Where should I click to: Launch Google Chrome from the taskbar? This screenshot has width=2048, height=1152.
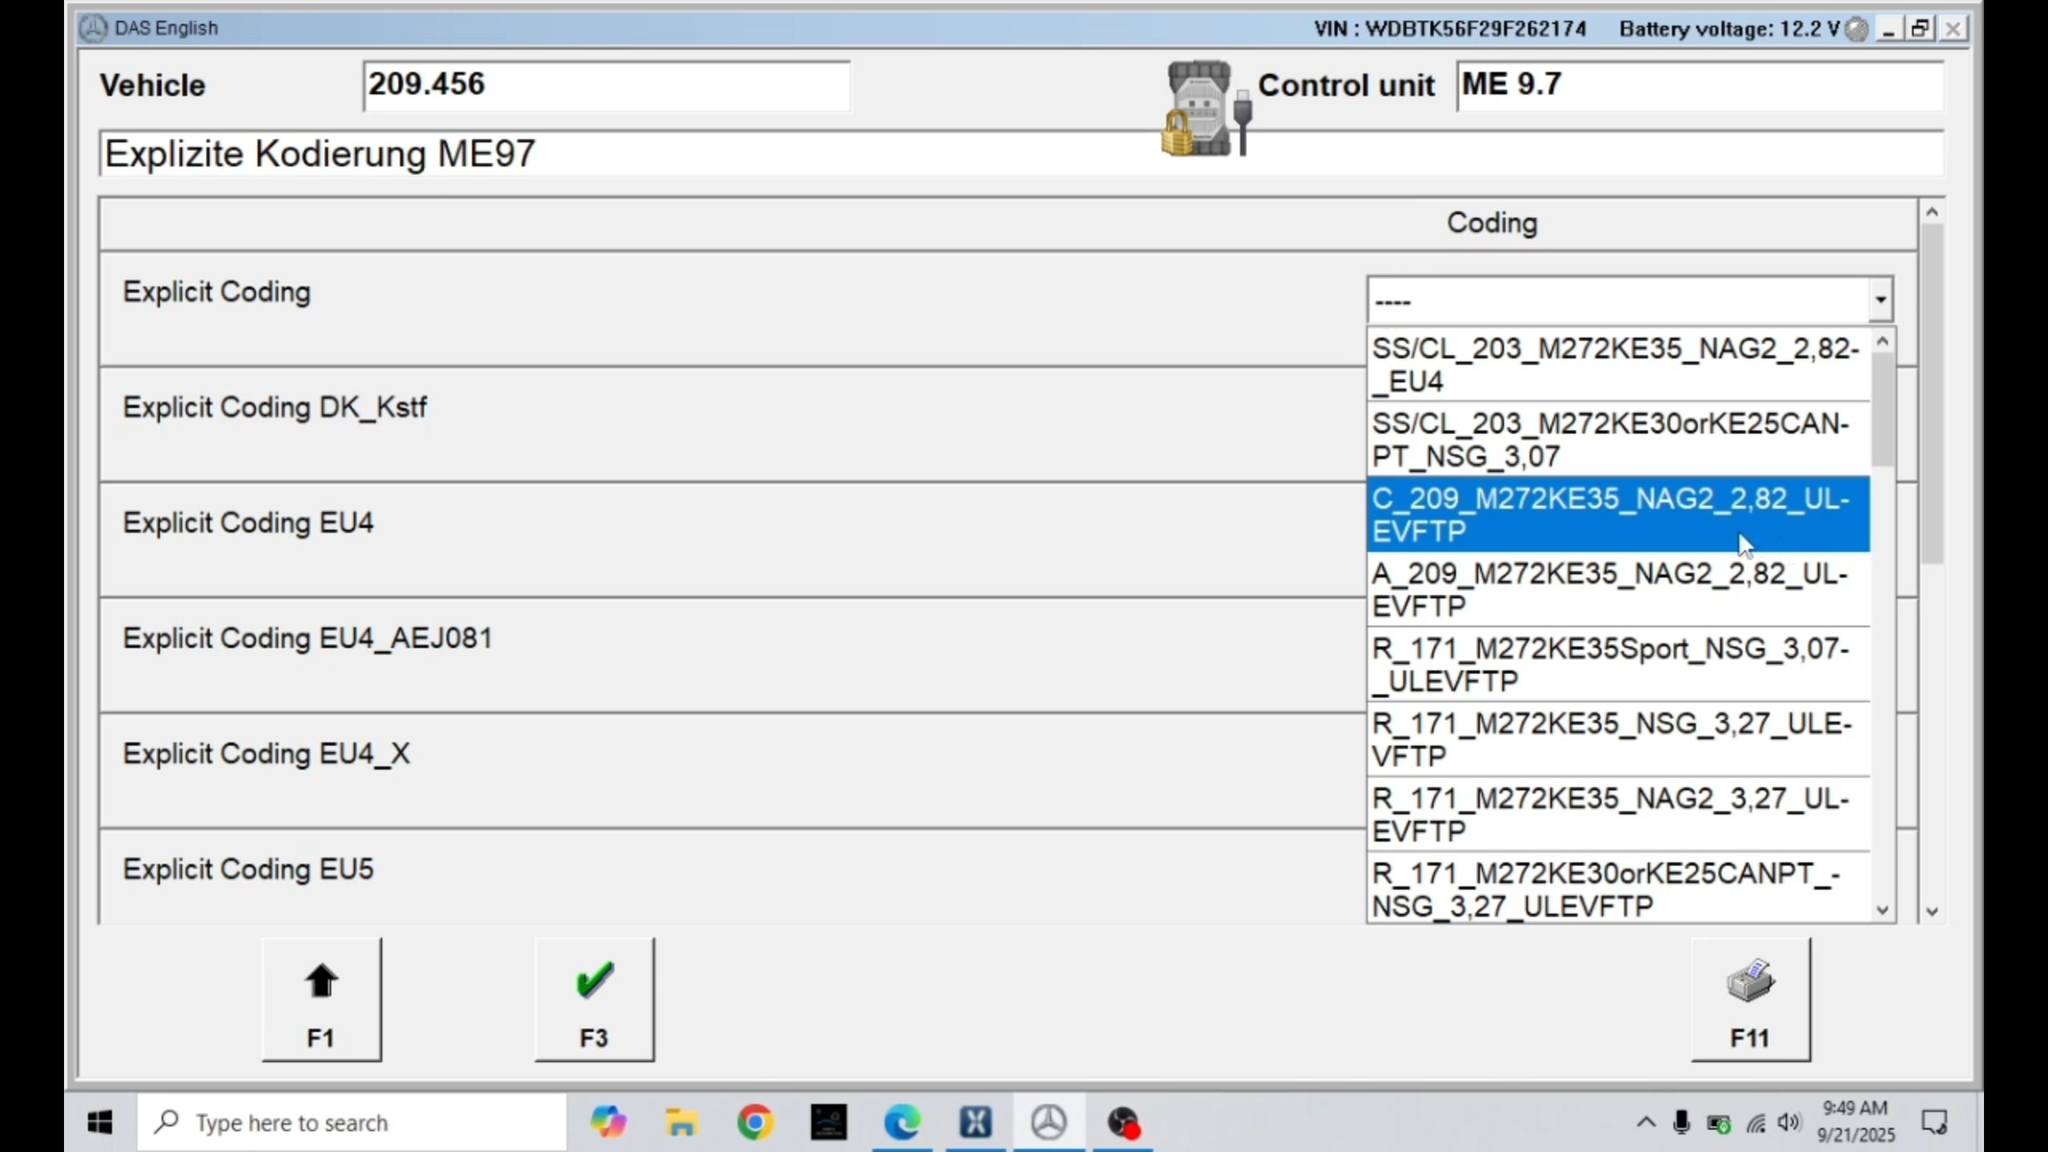(x=755, y=1123)
